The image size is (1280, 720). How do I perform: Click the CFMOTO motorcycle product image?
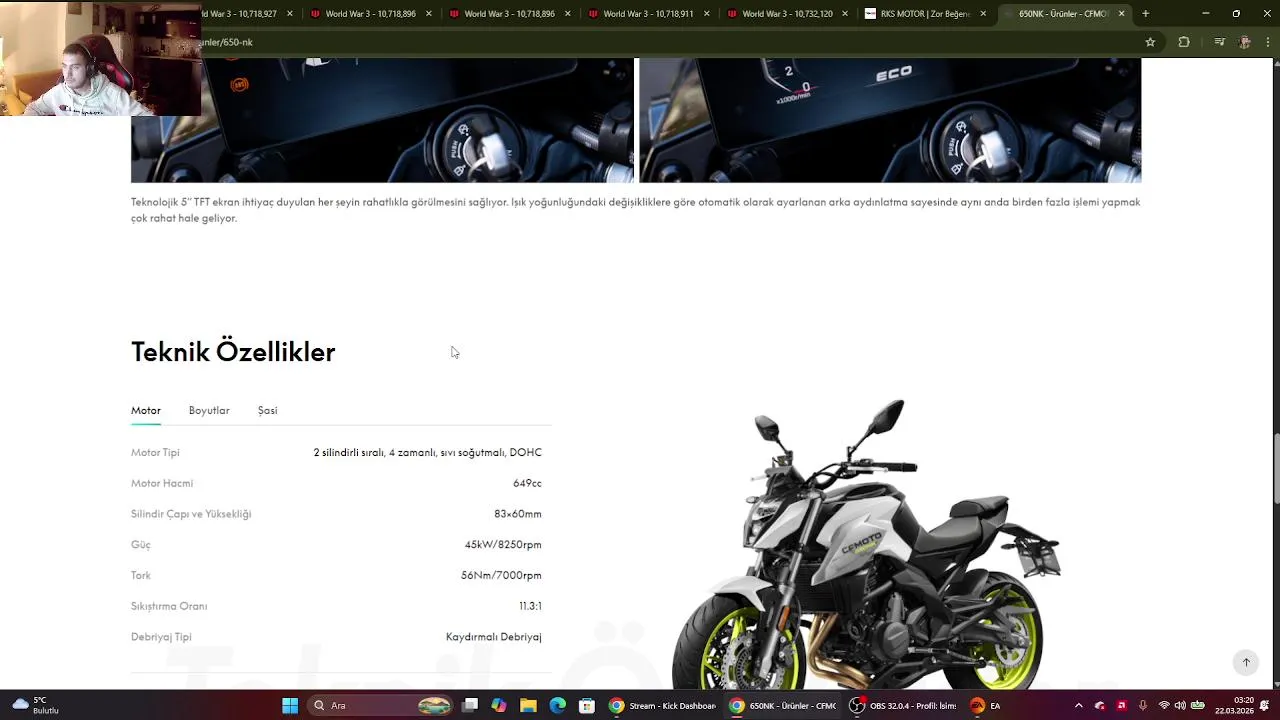pos(865,545)
